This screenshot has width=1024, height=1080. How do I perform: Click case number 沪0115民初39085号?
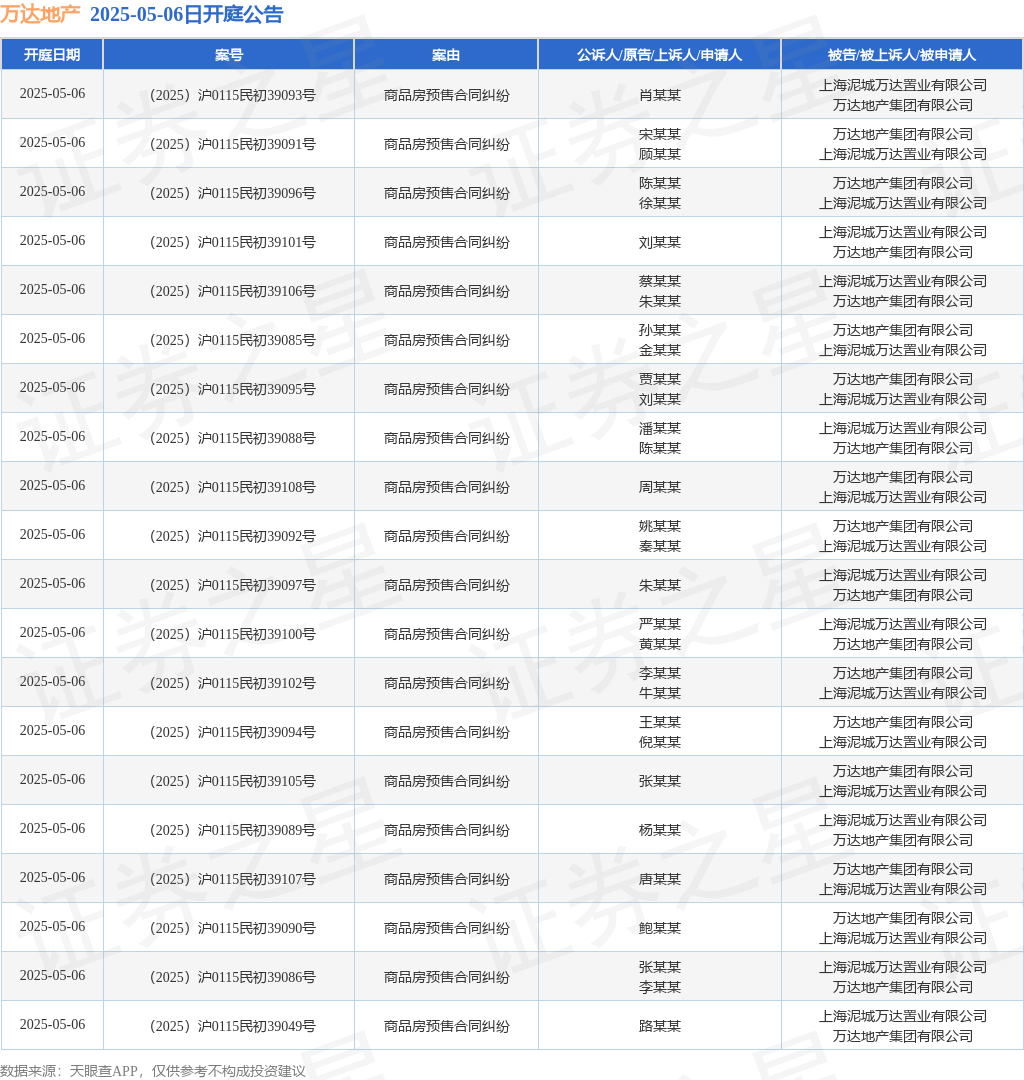click(233, 340)
